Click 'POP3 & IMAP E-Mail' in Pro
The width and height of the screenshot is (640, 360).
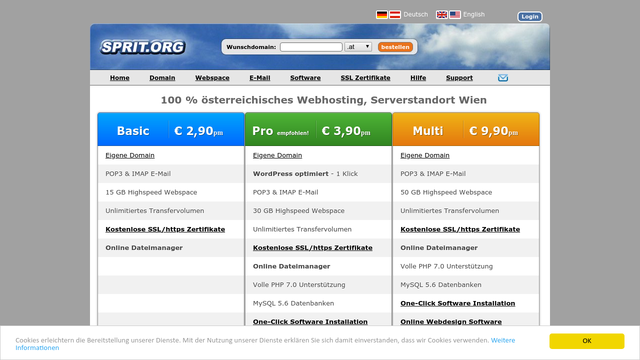click(x=285, y=192)
